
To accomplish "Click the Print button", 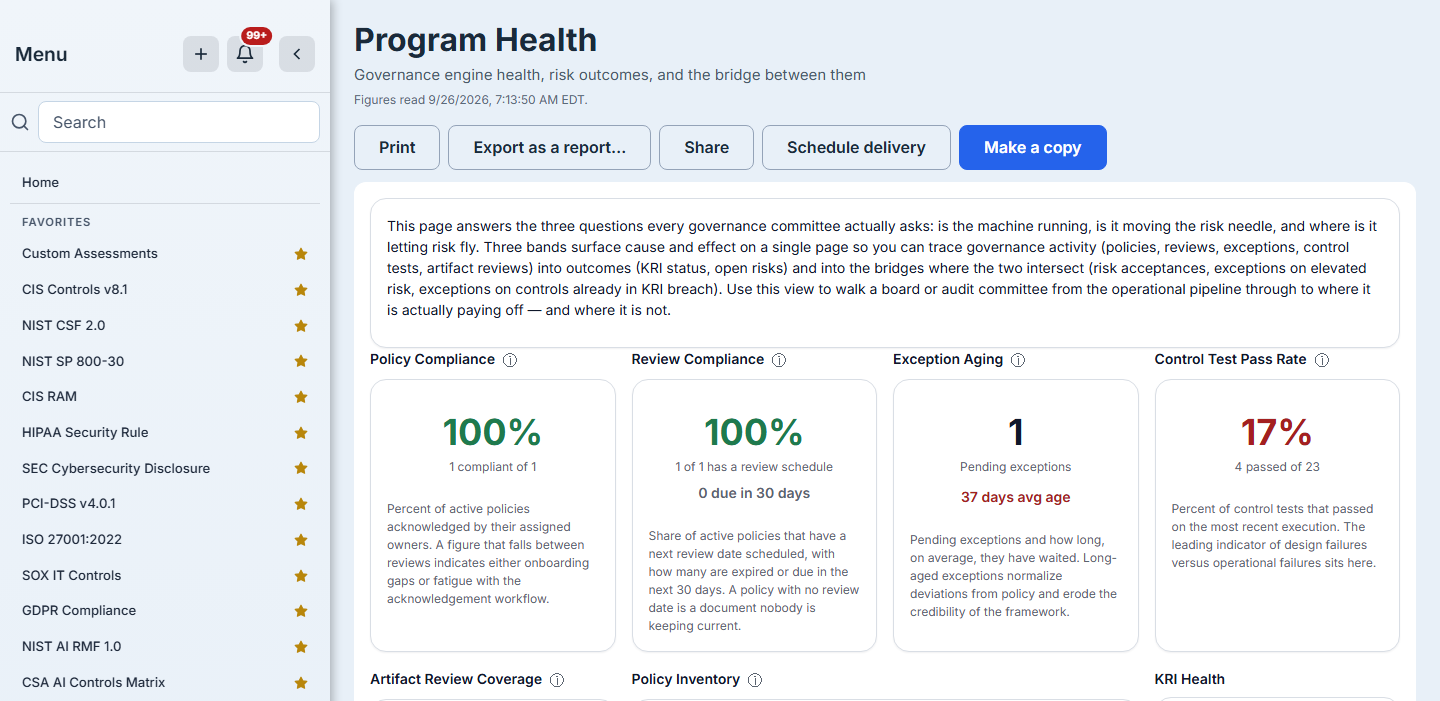I will pyautogui.click(x=397, y=147).
